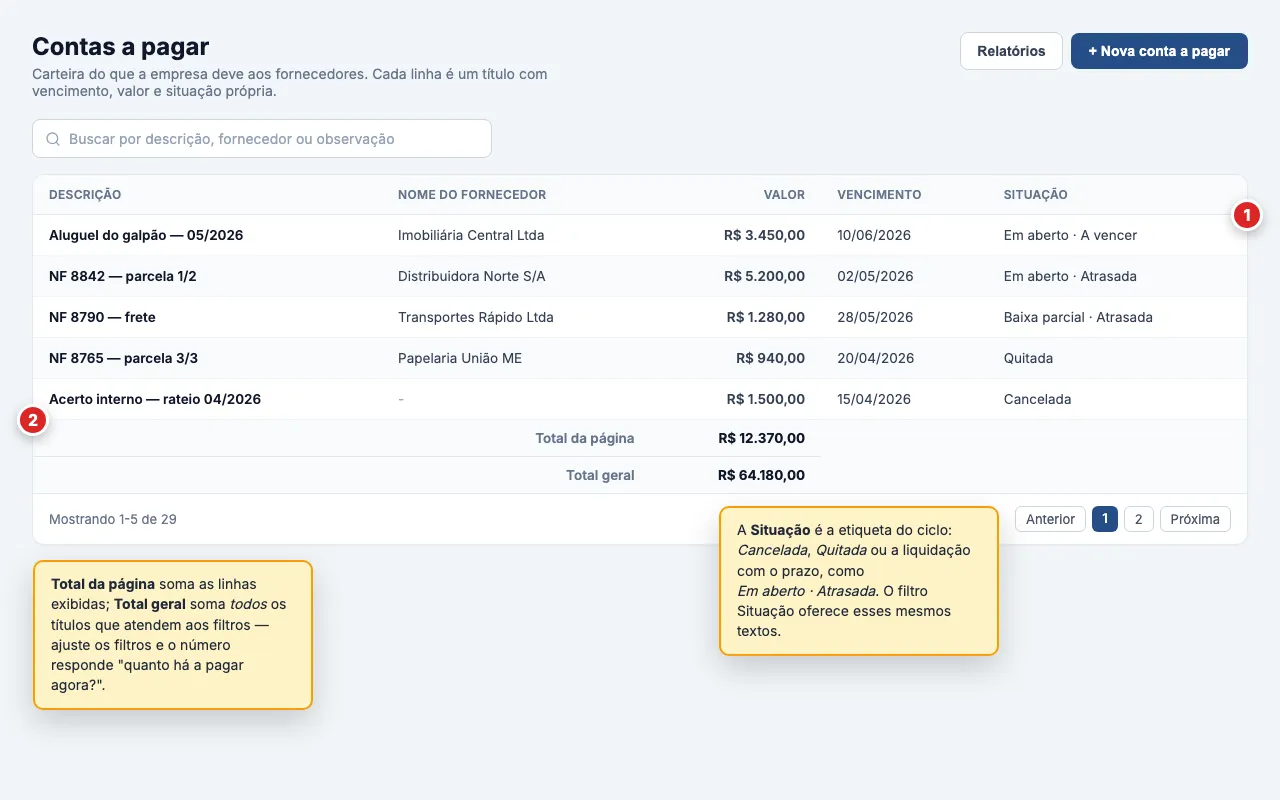Open the Relatórios button
Image resolution: width=1280 pixels, height=800 pixels.
(1011, 51)
